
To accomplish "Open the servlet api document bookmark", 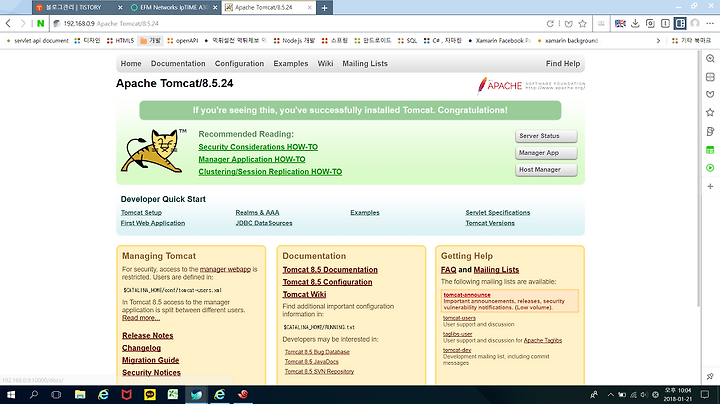I will (x=37, y=40).
